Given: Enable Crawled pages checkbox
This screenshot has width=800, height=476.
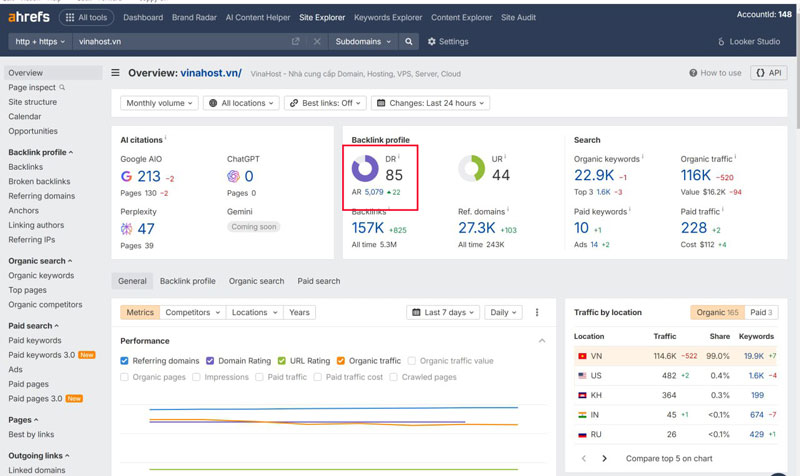Looking at the screenshot, I should (393, 377).
